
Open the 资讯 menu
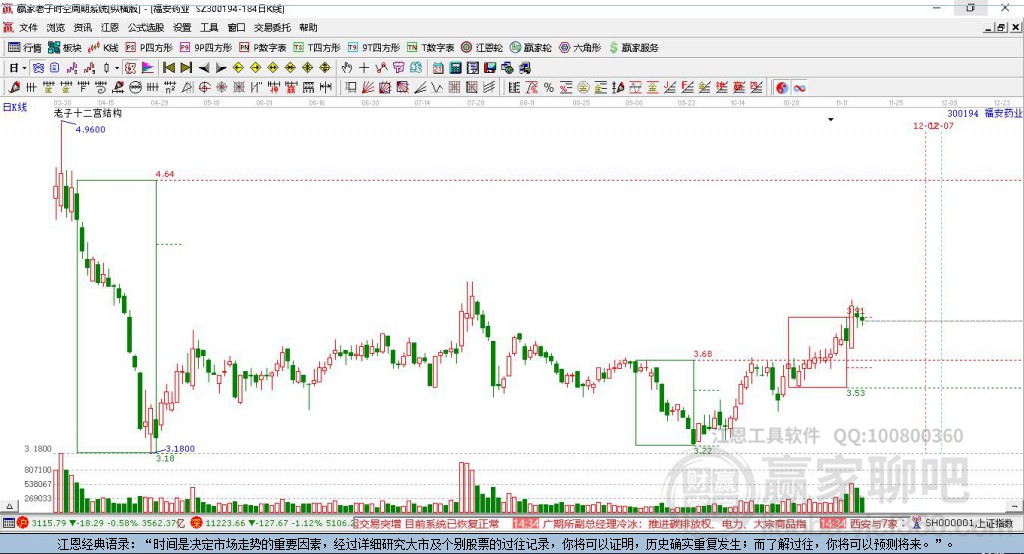pos(83,27)
